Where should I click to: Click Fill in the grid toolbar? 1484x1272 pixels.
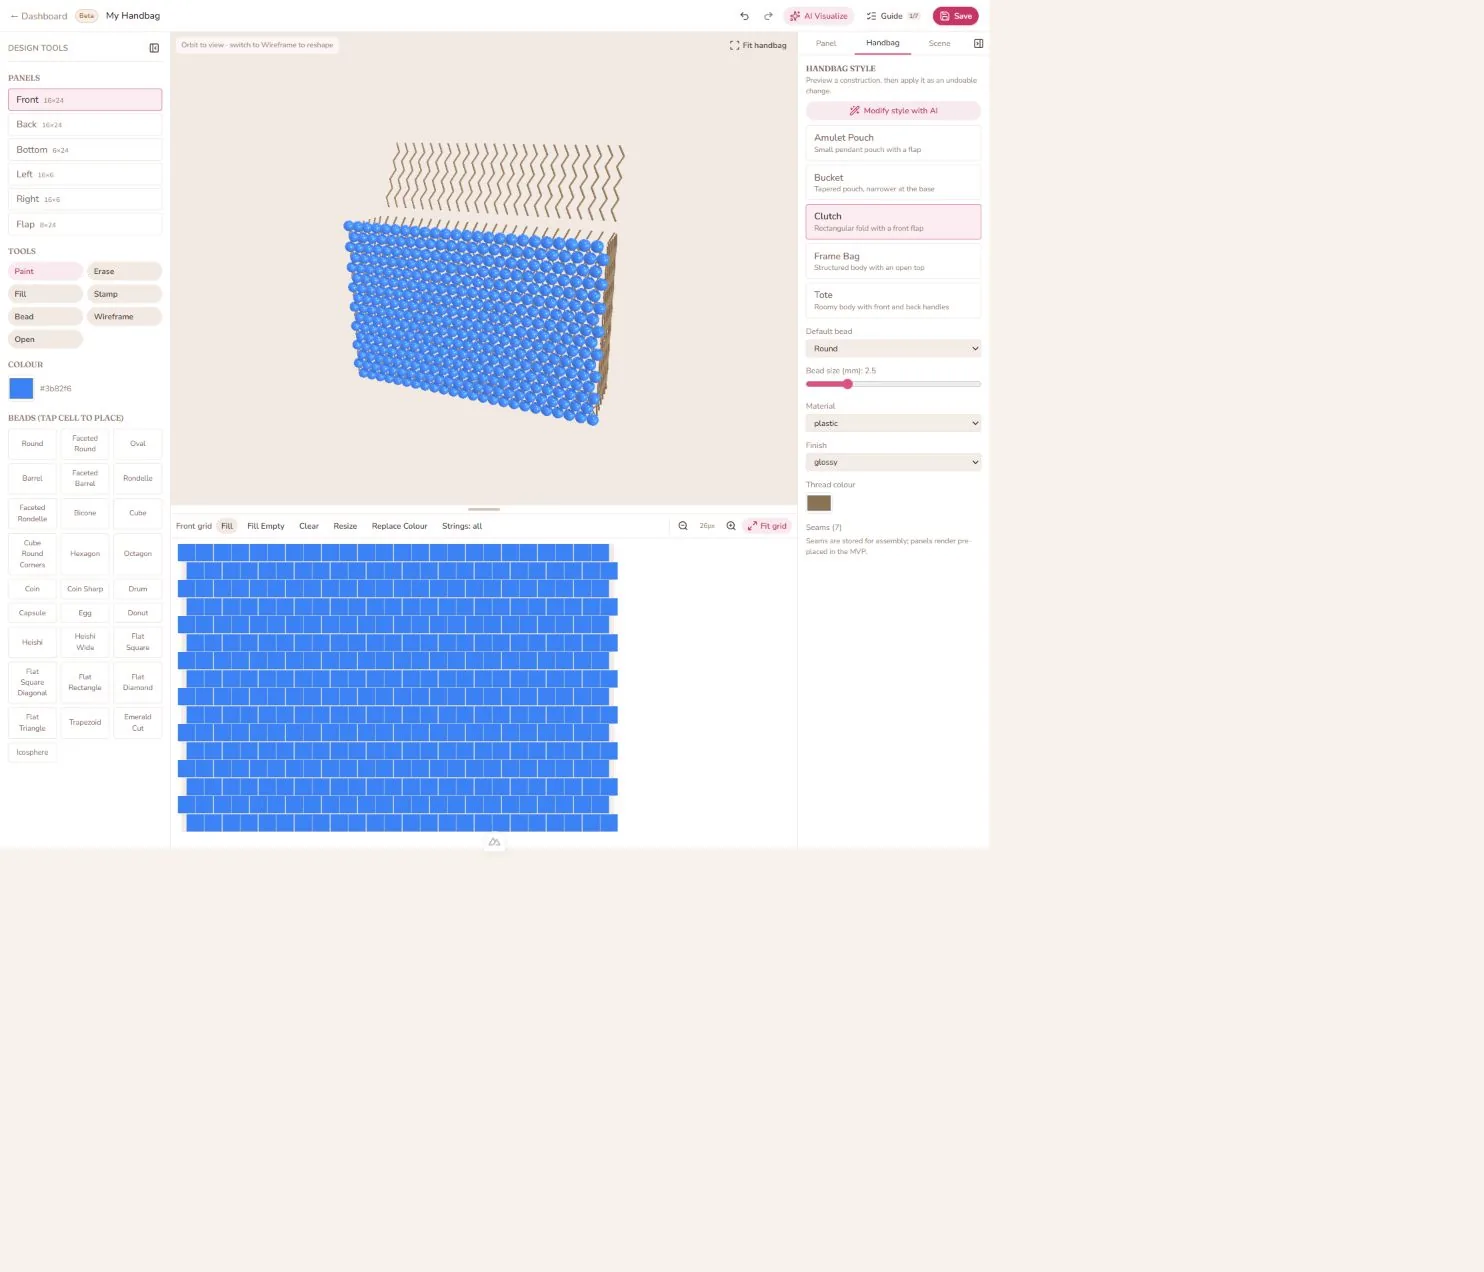pyautogui.click(x=227, y=526)
